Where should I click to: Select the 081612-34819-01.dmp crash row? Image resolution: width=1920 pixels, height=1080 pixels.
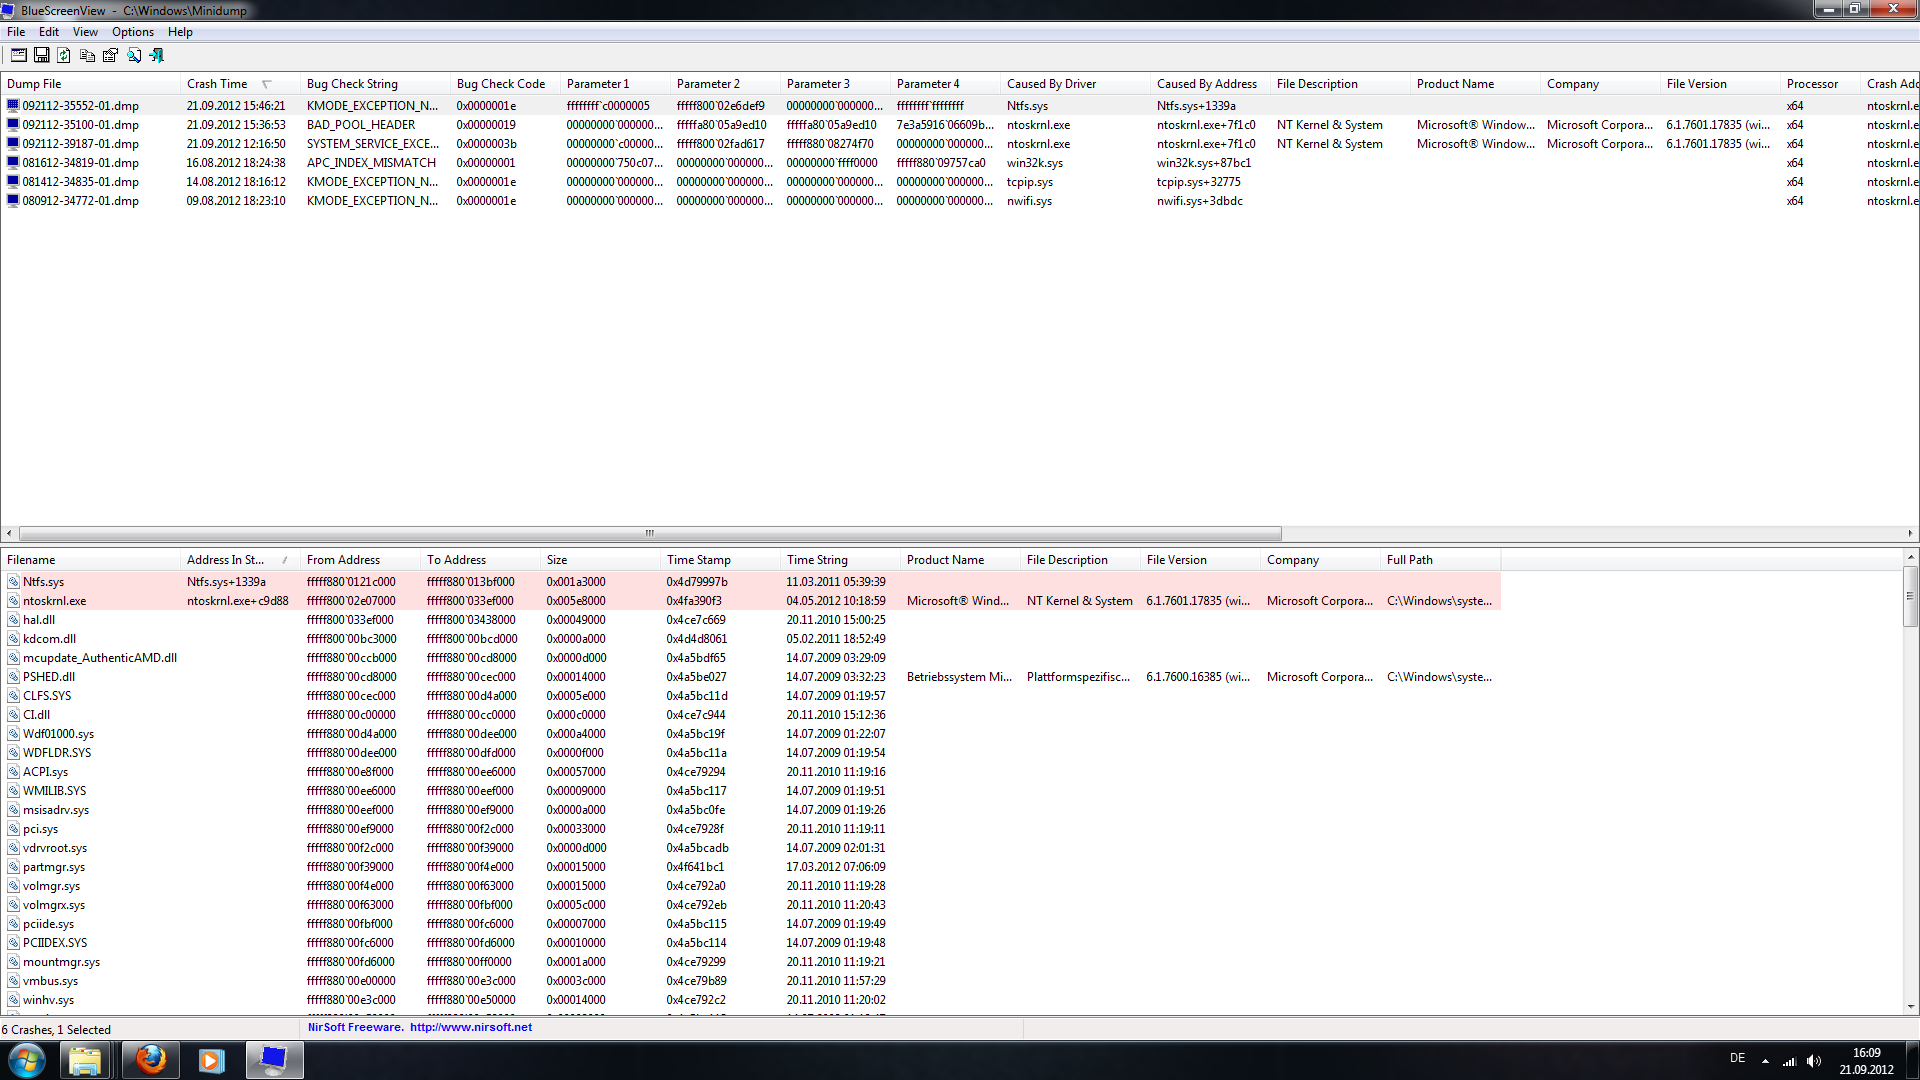pos(80,163)
